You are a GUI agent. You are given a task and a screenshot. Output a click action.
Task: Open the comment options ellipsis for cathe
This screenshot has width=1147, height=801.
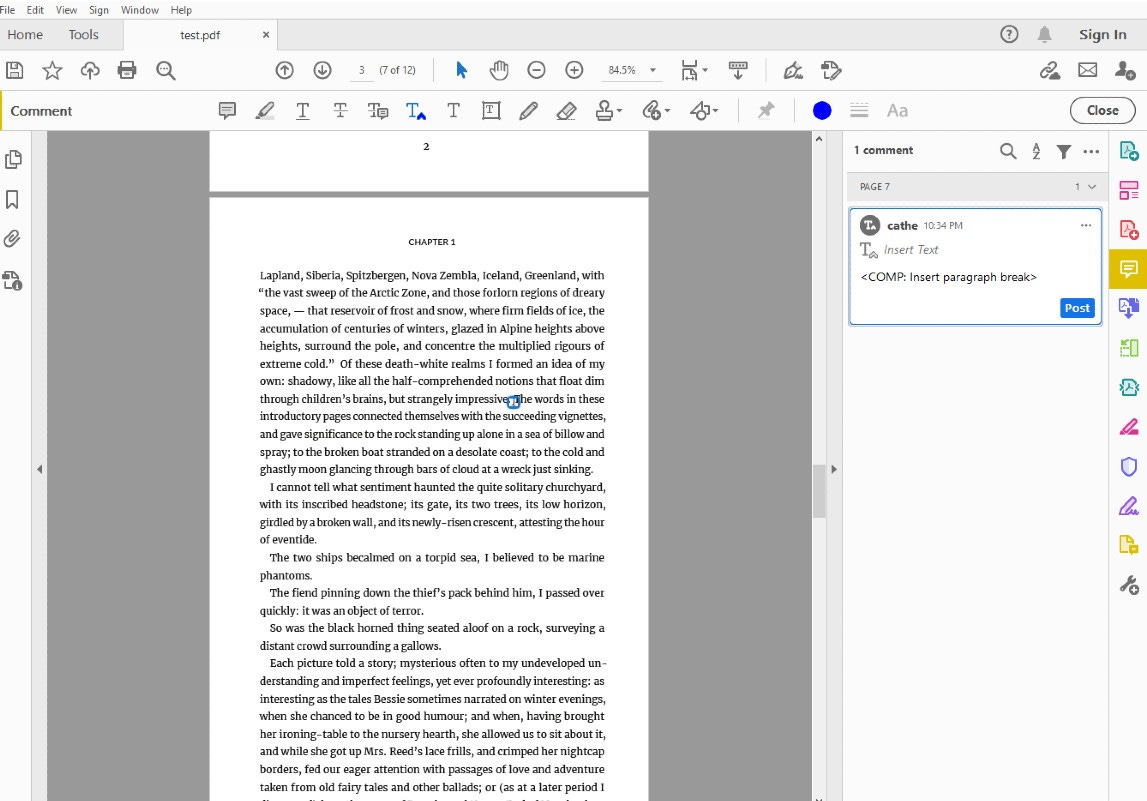(x=1086, y=225)
